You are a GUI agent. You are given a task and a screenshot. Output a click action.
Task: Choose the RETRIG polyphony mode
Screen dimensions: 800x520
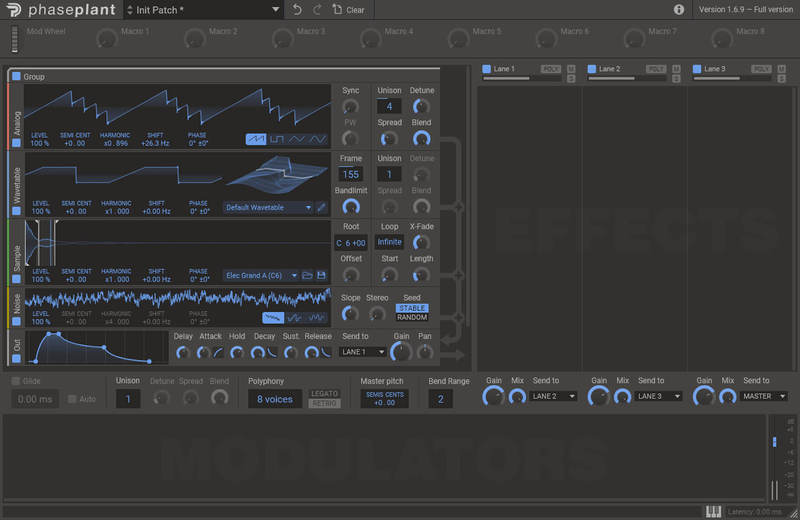[324, 403]
